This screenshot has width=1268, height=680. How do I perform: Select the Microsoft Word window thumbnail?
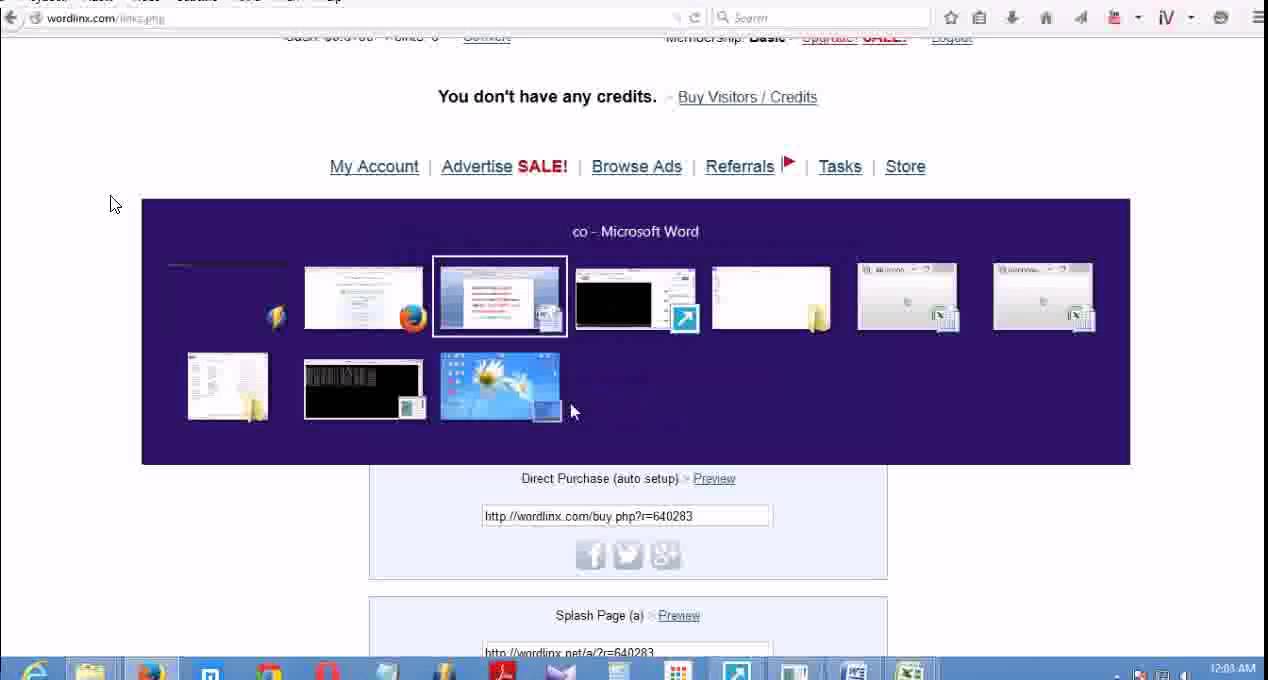(x=500, y=297)
